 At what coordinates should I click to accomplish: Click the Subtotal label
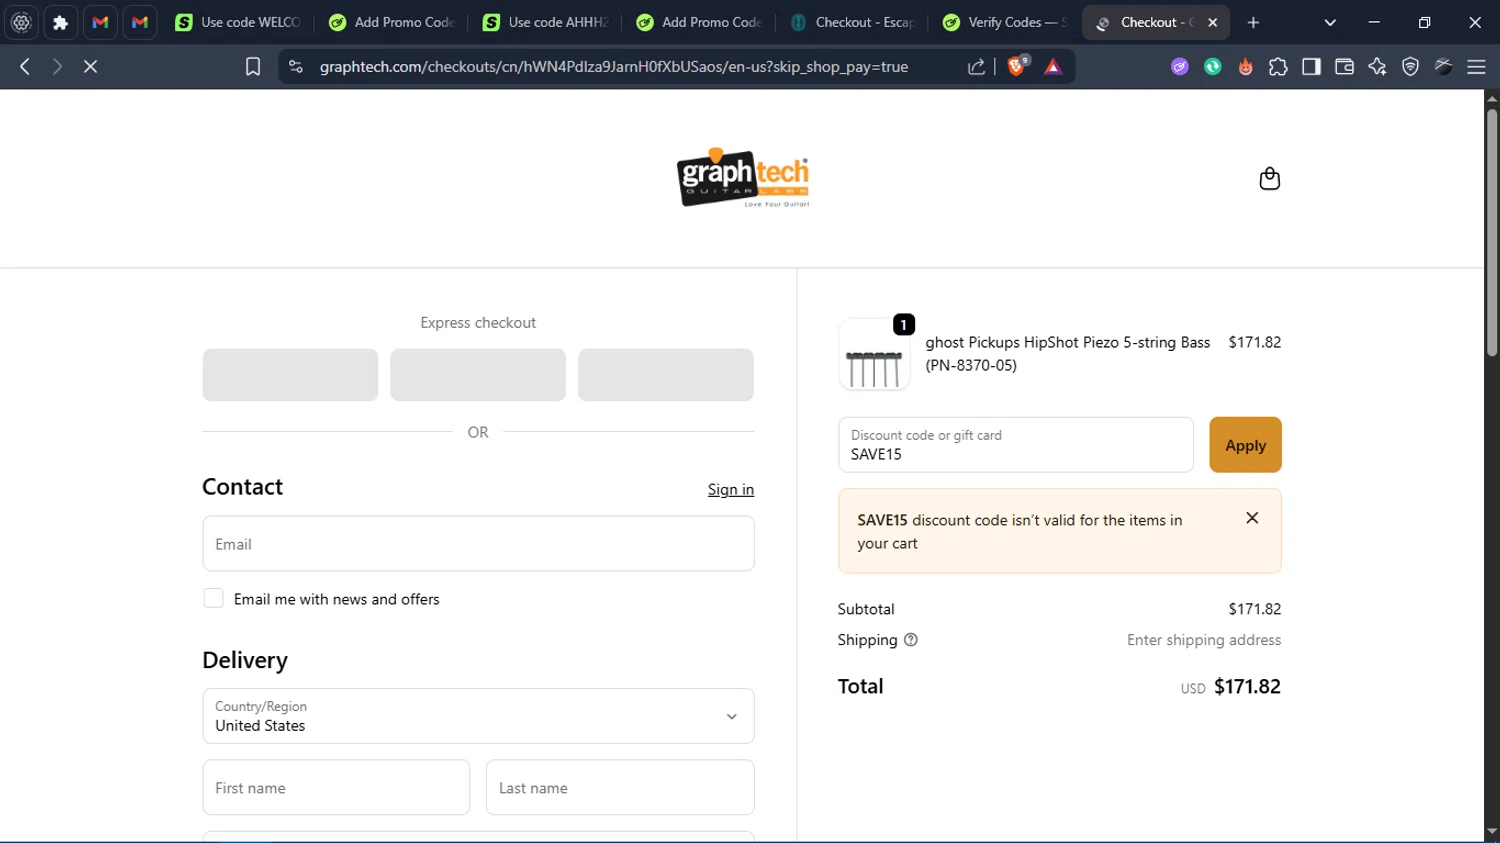click(866, 609)
